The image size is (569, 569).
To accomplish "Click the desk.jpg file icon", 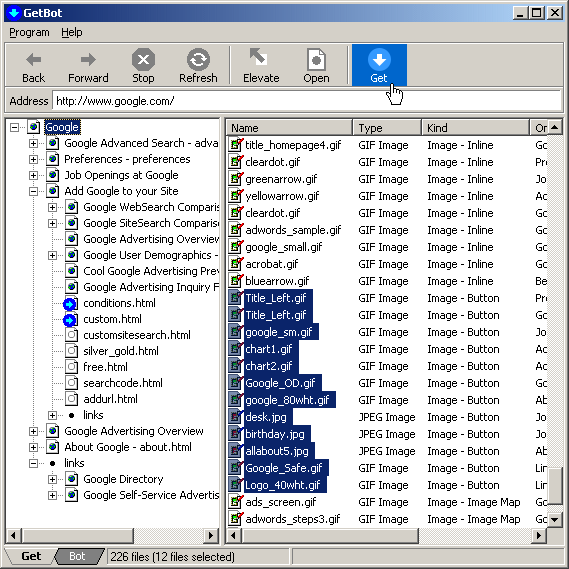I will (236, 417).
